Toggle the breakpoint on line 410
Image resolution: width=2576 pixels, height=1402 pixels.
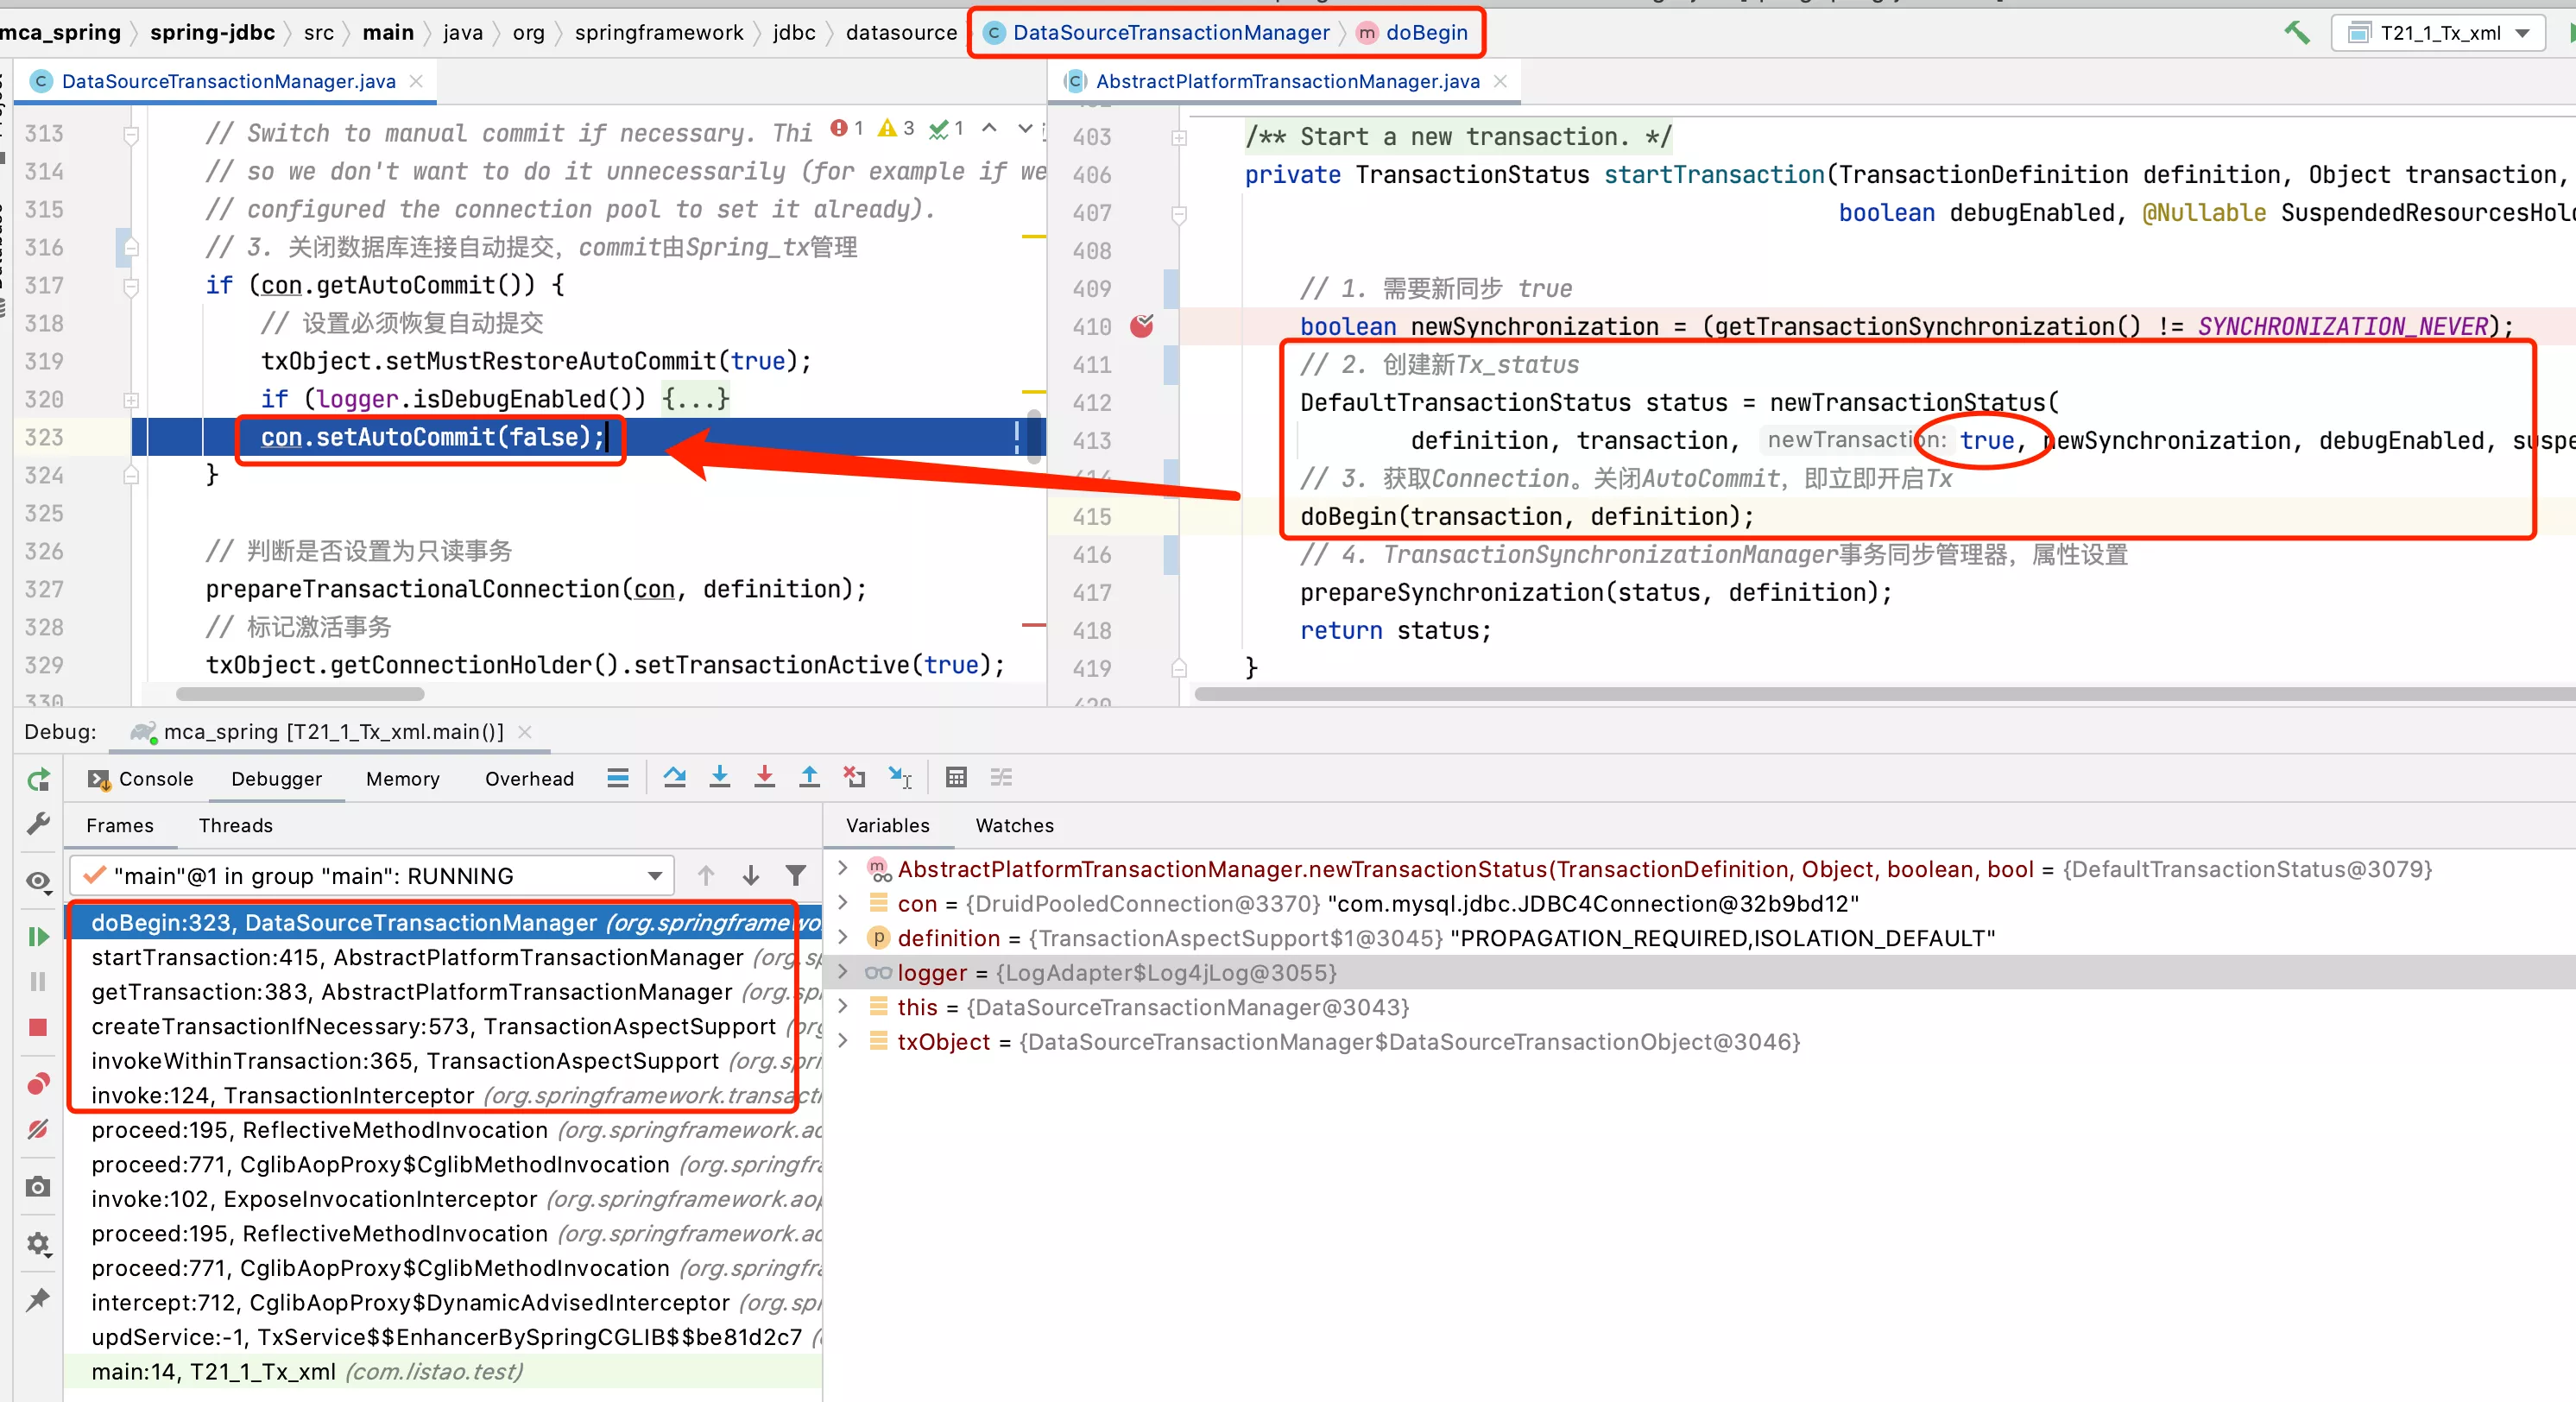click(x=1142, y=326)
